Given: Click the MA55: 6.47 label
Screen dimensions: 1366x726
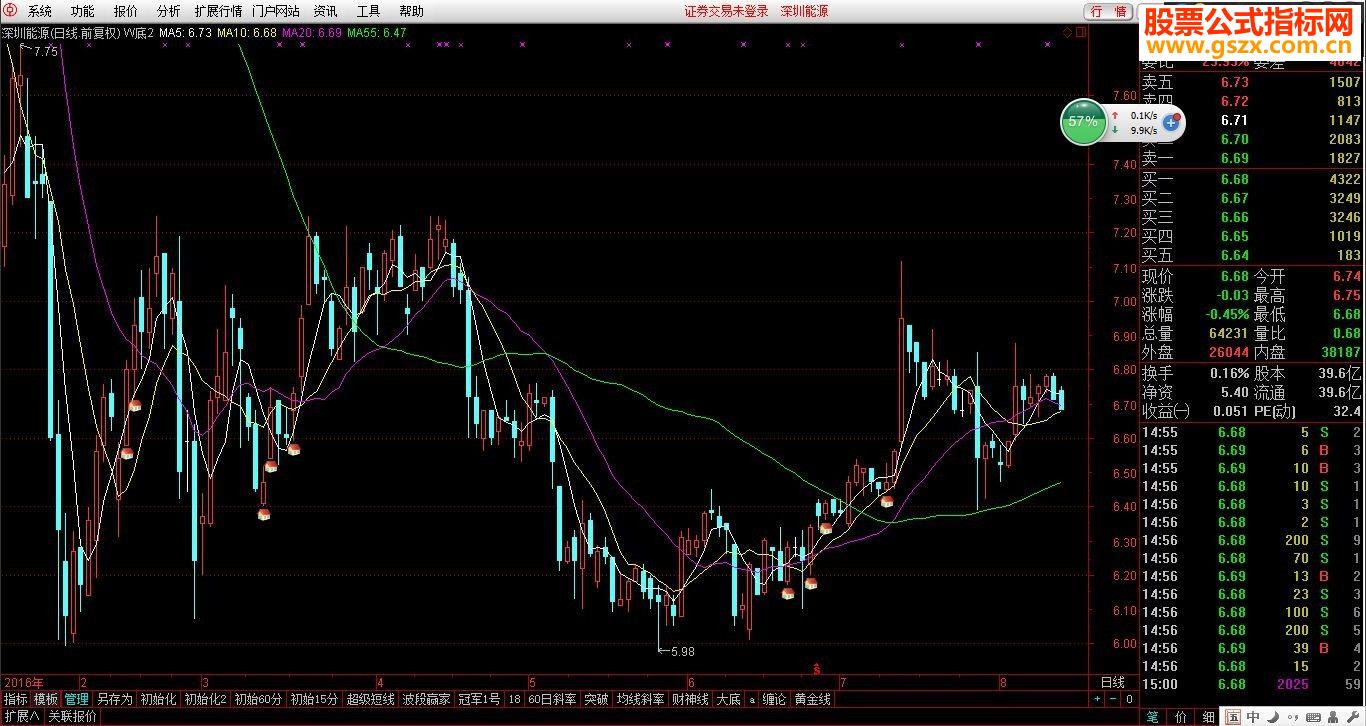Looking at the screenshot, I should tap(376, 32).
